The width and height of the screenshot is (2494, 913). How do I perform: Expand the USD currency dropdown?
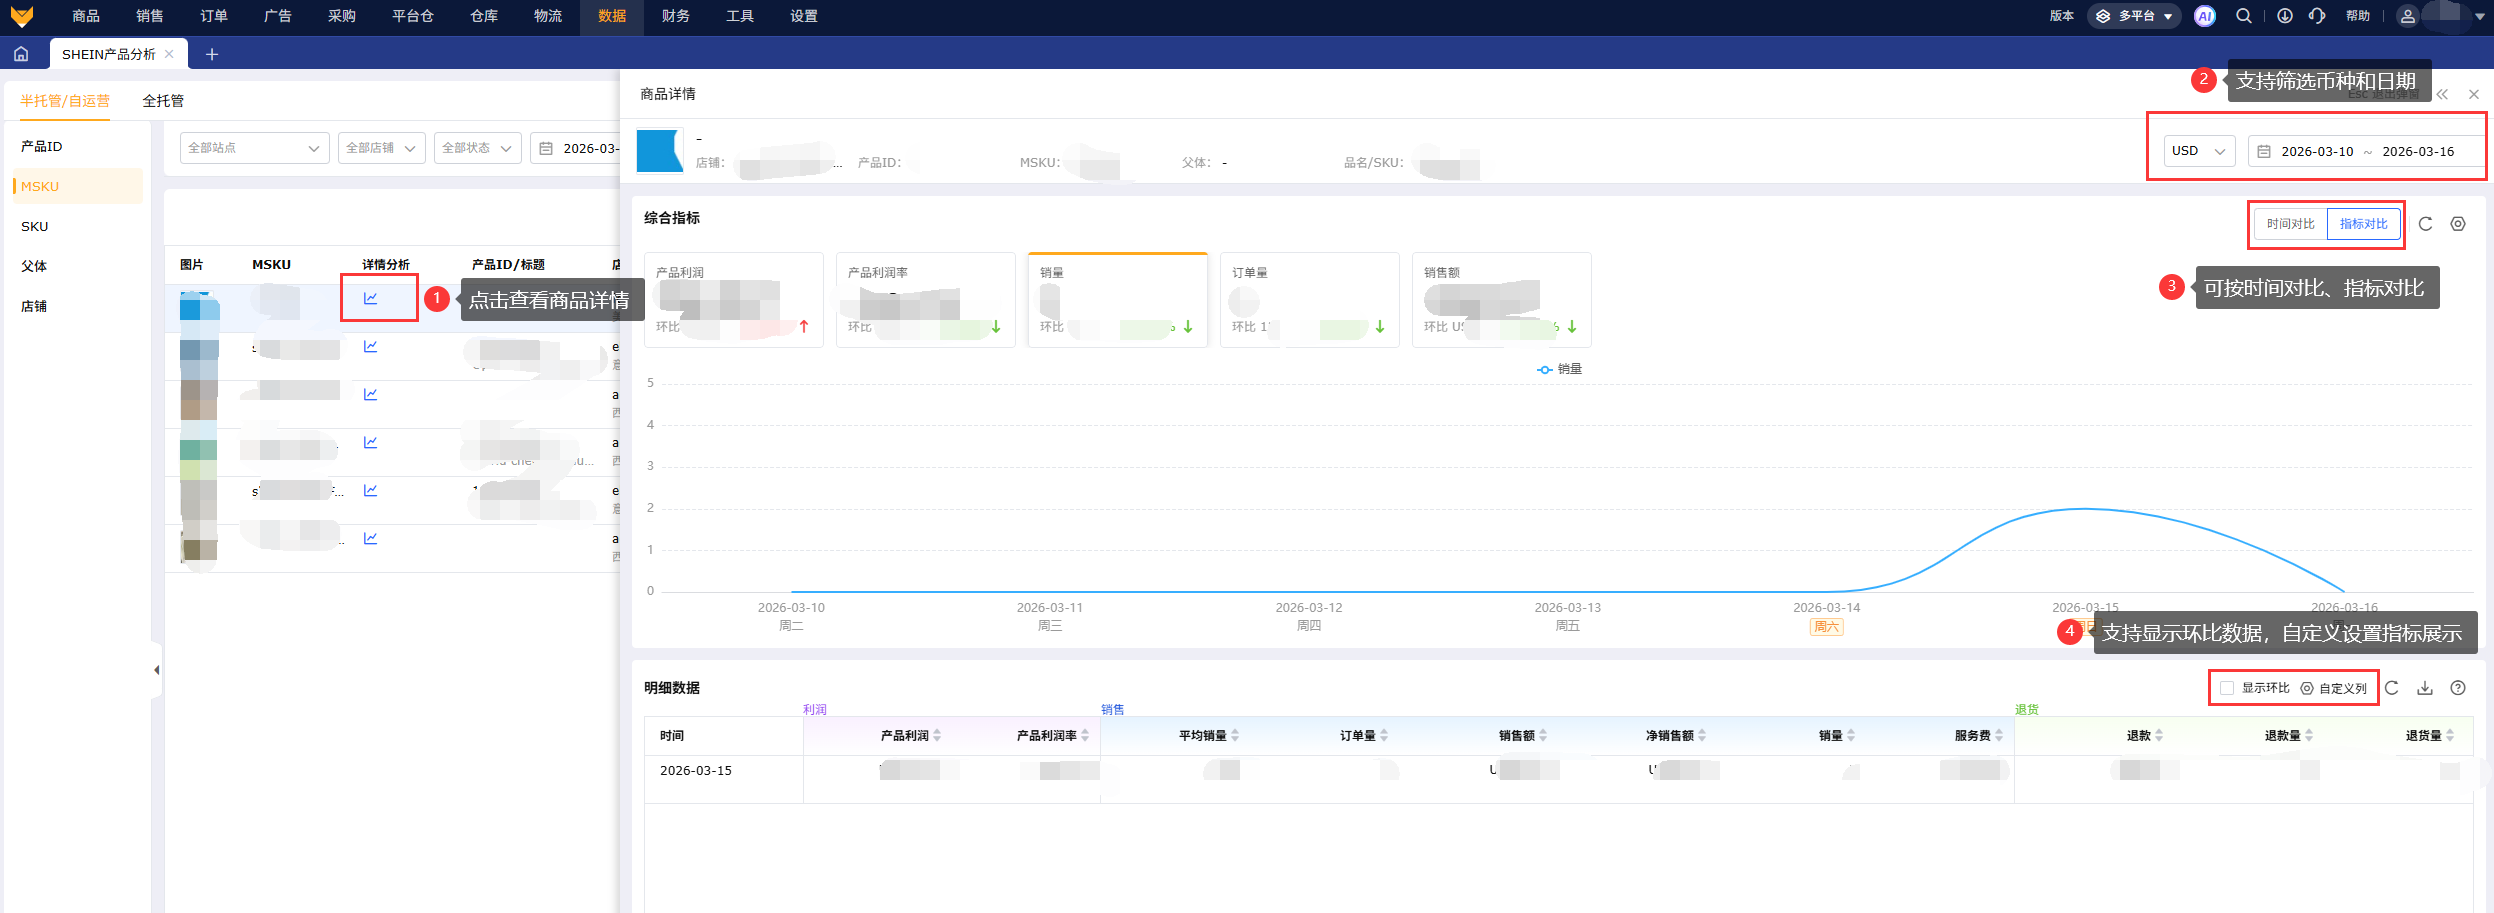[x=2199, y=151]
